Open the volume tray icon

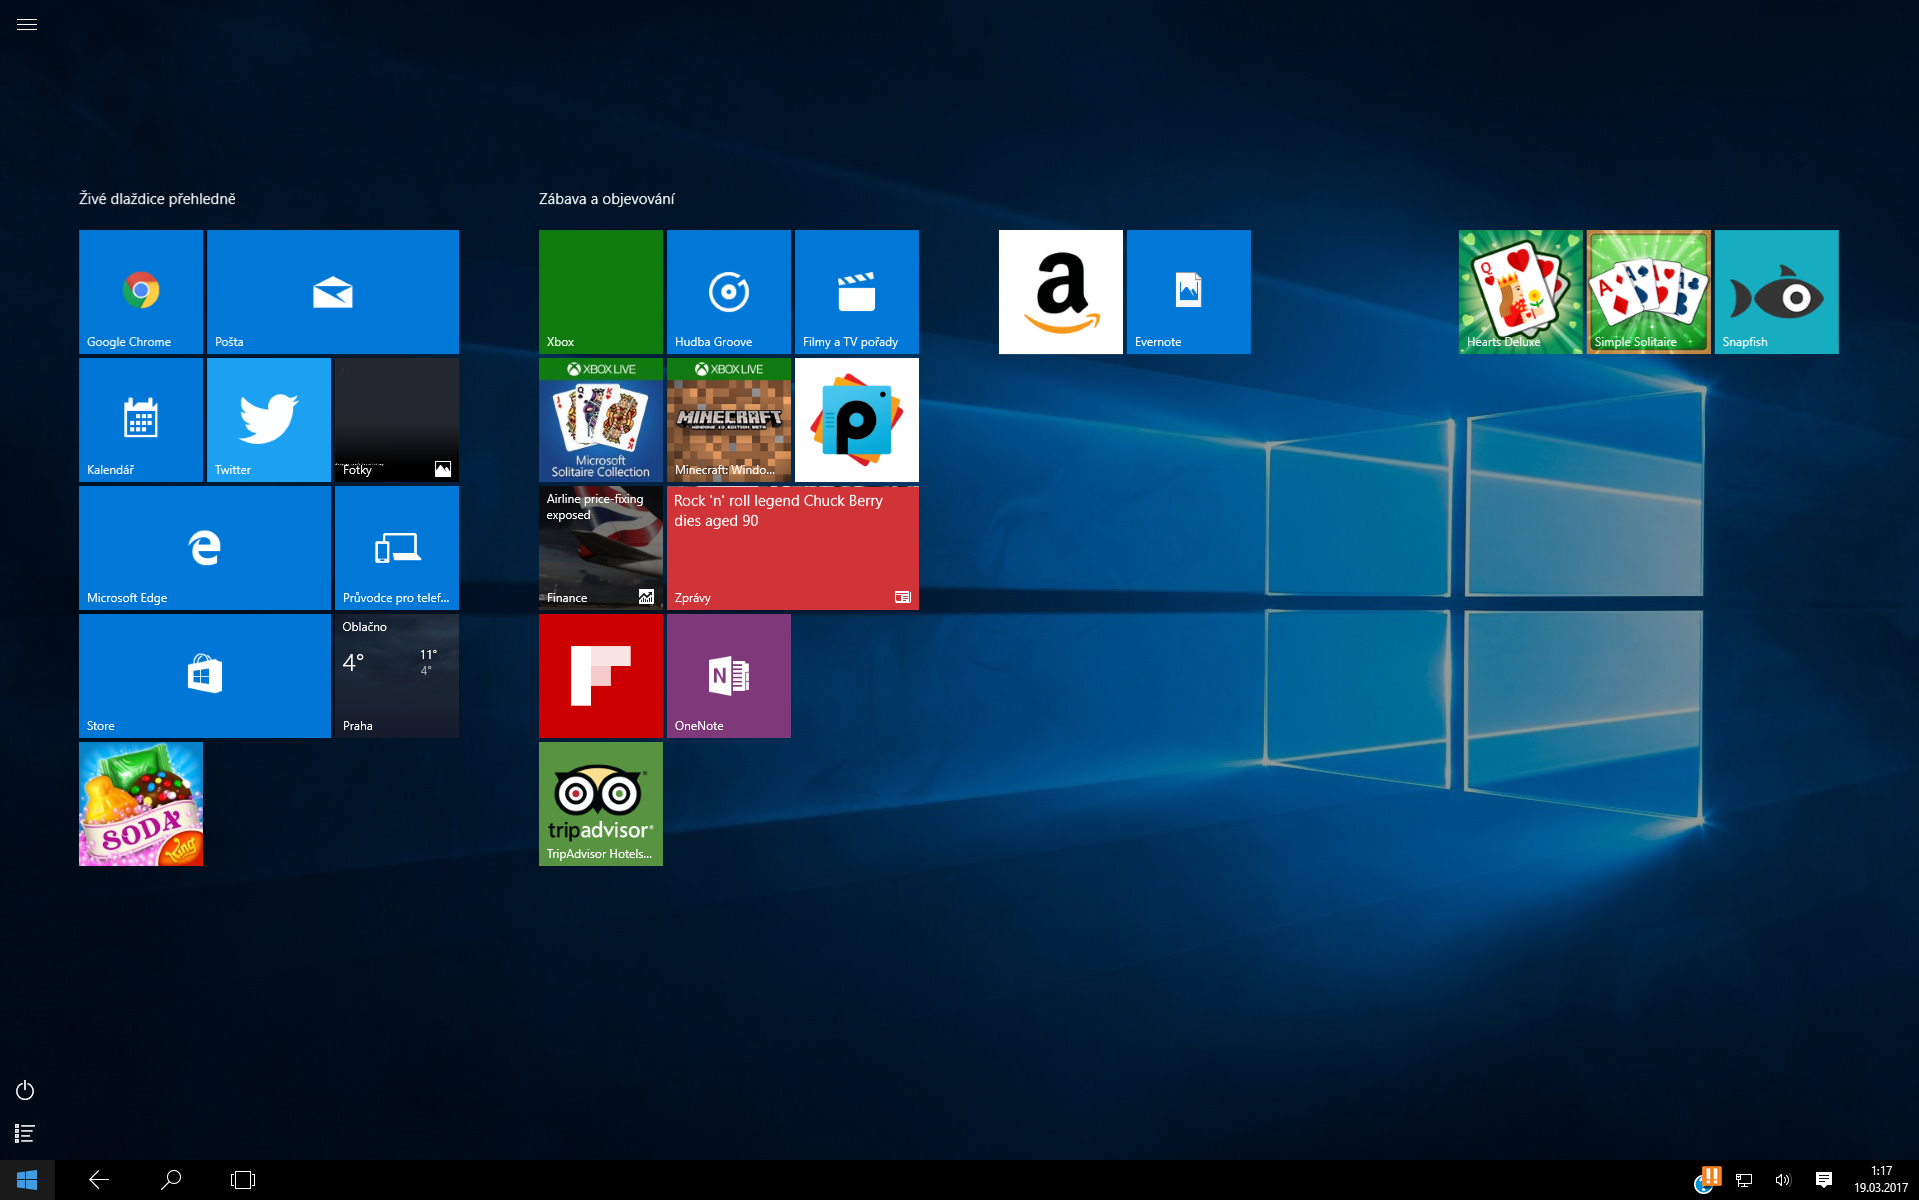[x=1783, y=1180]
